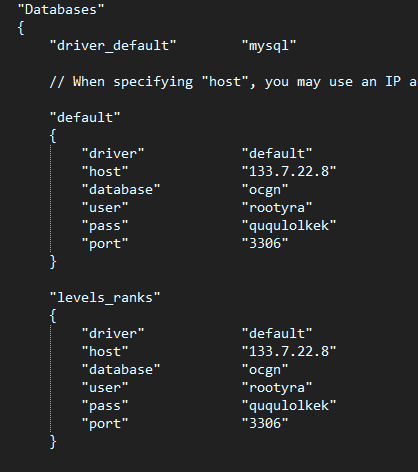Select the "default" block name

tap(85, 117)
